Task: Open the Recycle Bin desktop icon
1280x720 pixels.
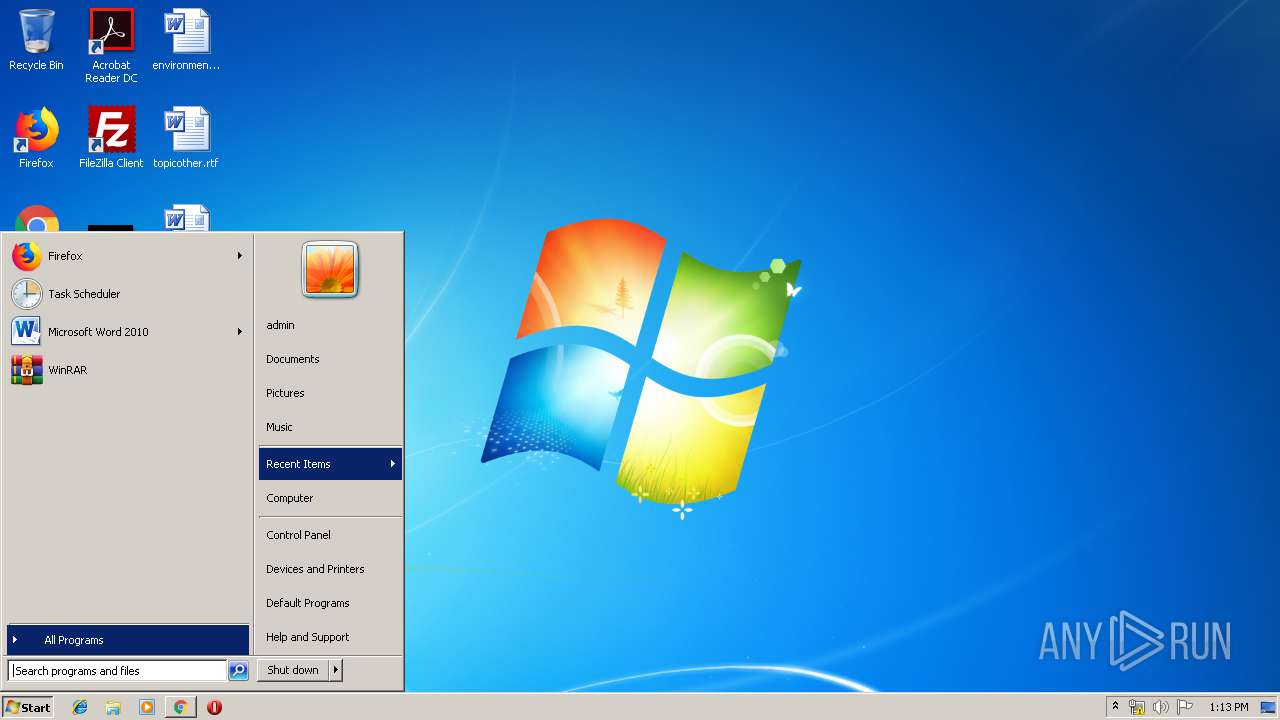Action: click(x=36, y=40)
